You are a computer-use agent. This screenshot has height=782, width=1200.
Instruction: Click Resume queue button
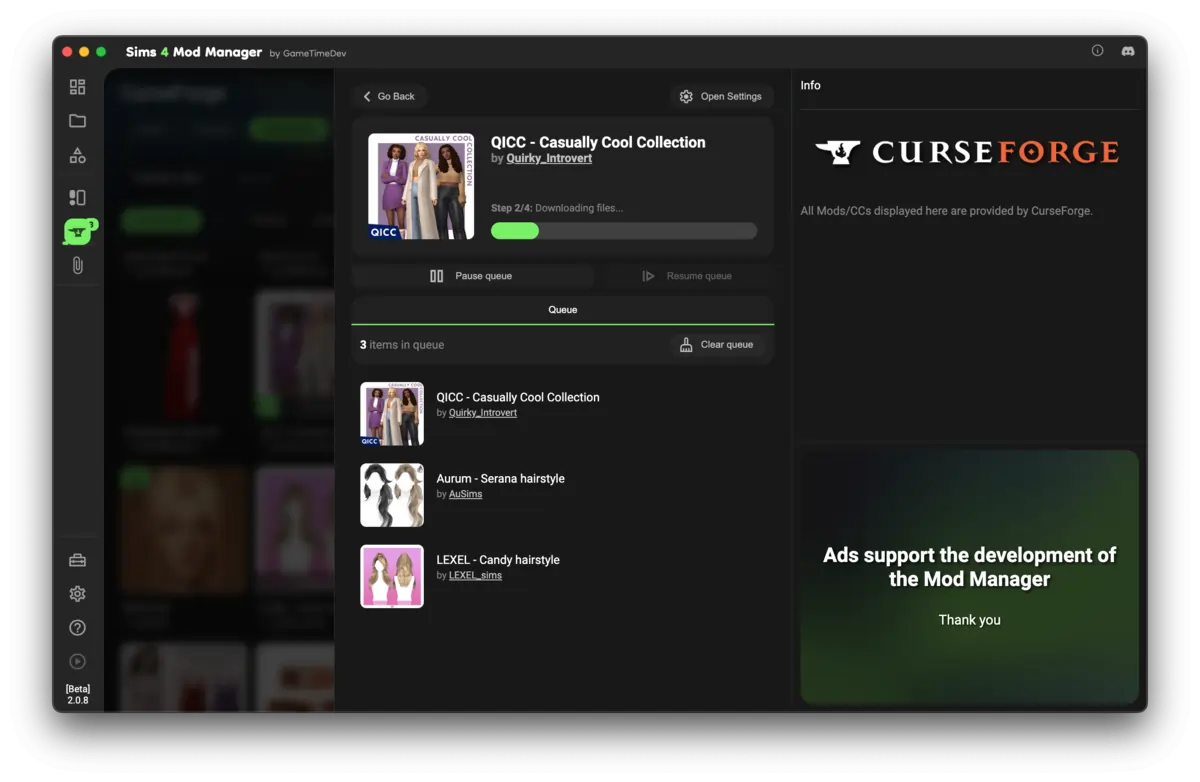[x=687, y=276]
